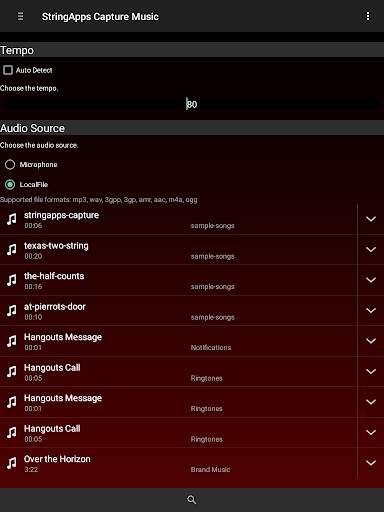This screenshot has width=384, height=512.
Task: Select the stringapps-capture song title
Action: (61, 215)
